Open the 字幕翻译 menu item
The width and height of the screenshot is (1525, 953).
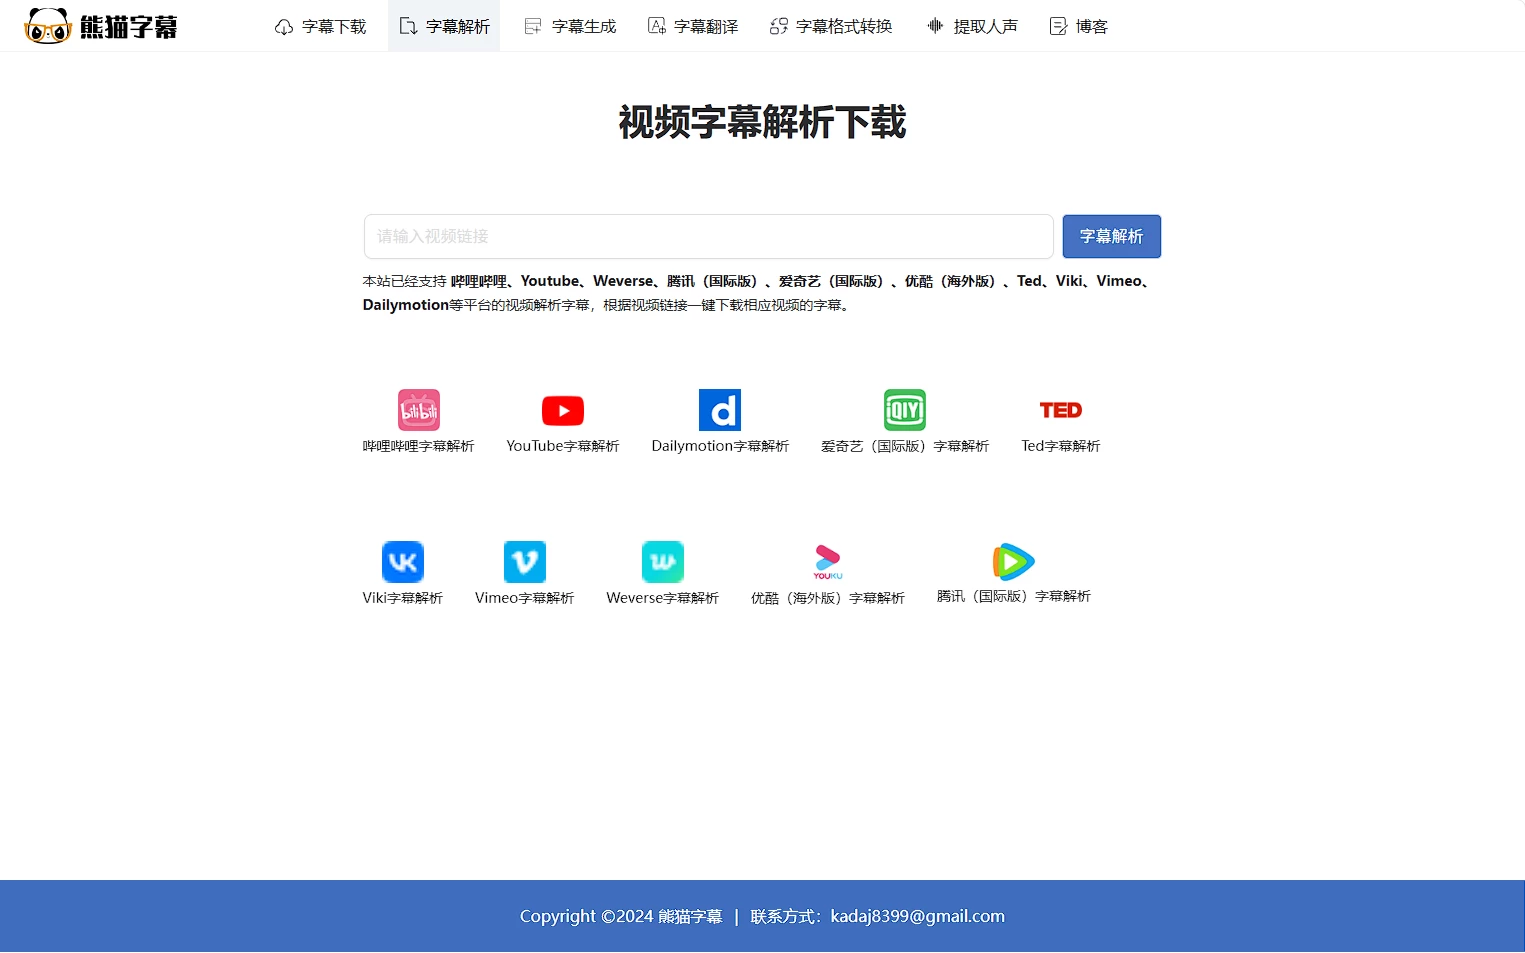[x=706, y=27]
